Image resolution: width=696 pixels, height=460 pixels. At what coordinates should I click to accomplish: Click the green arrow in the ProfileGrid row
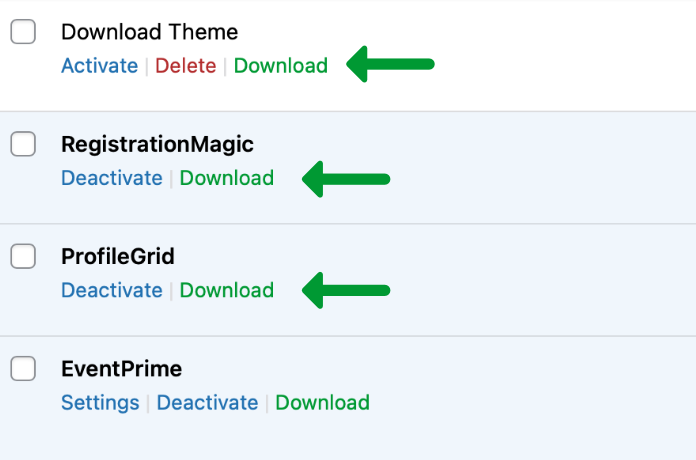coord(345,290)
